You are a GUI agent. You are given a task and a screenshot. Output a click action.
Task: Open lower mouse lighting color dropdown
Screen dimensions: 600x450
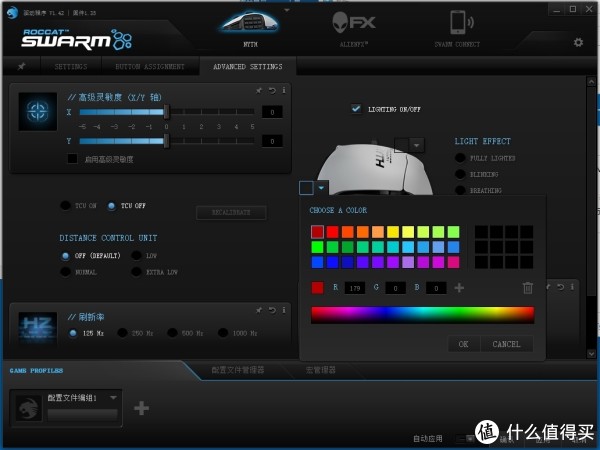click(321, 188)
